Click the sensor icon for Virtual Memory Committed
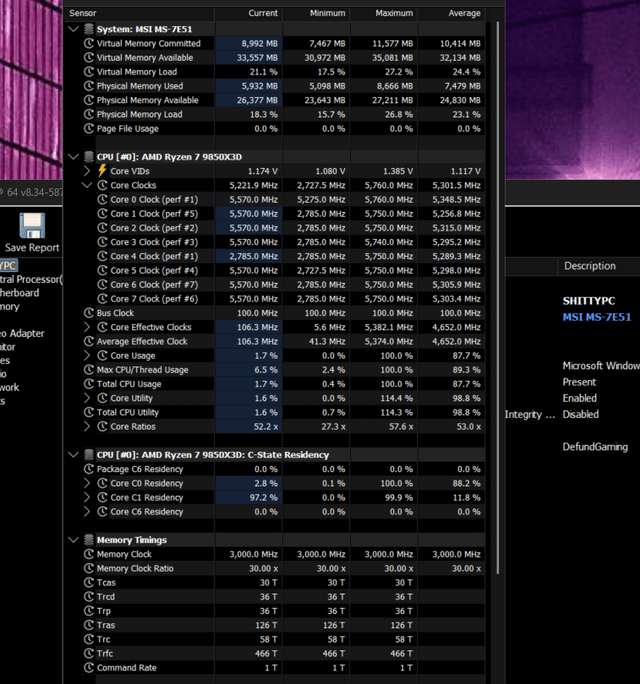The image size is (640, 684). pyautogui.click(x=88, y=44)
